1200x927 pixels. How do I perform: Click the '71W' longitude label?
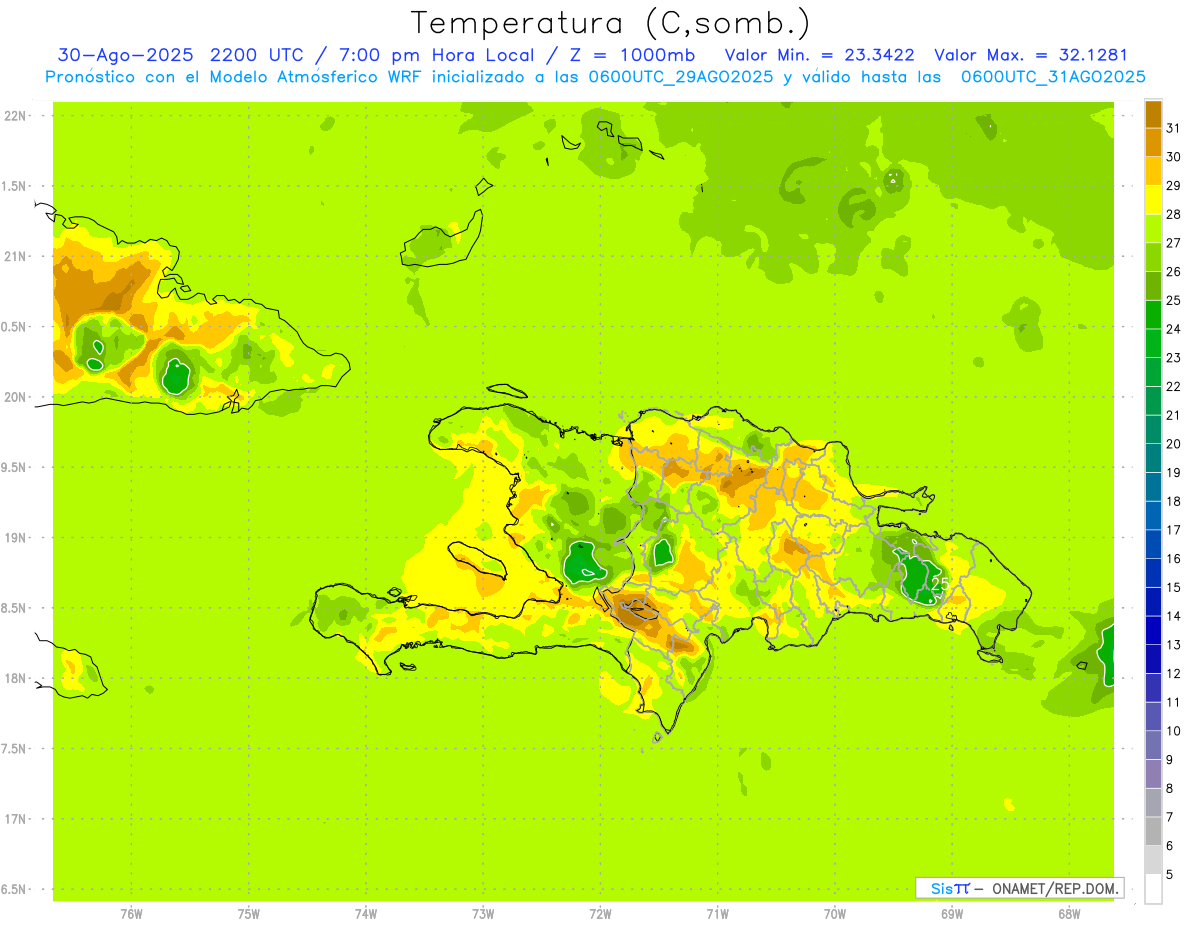pyautogui.click(x=717, y=913)
